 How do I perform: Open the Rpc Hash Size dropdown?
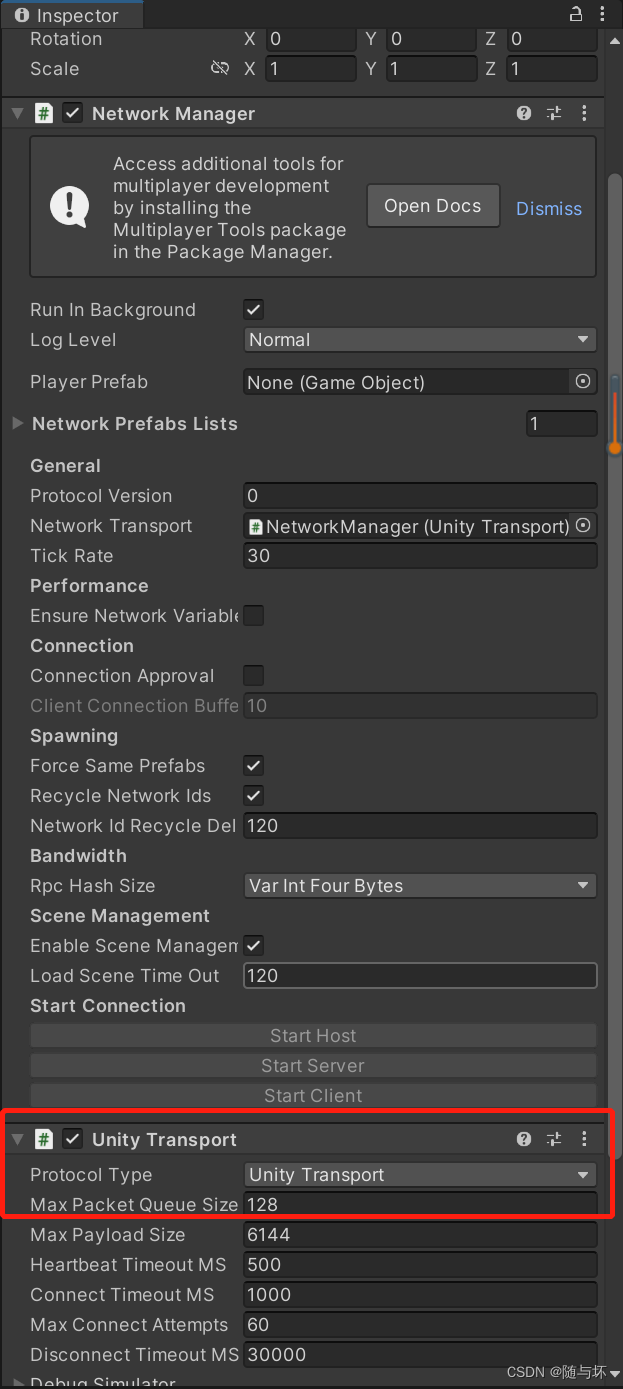(x=419, y=885)
